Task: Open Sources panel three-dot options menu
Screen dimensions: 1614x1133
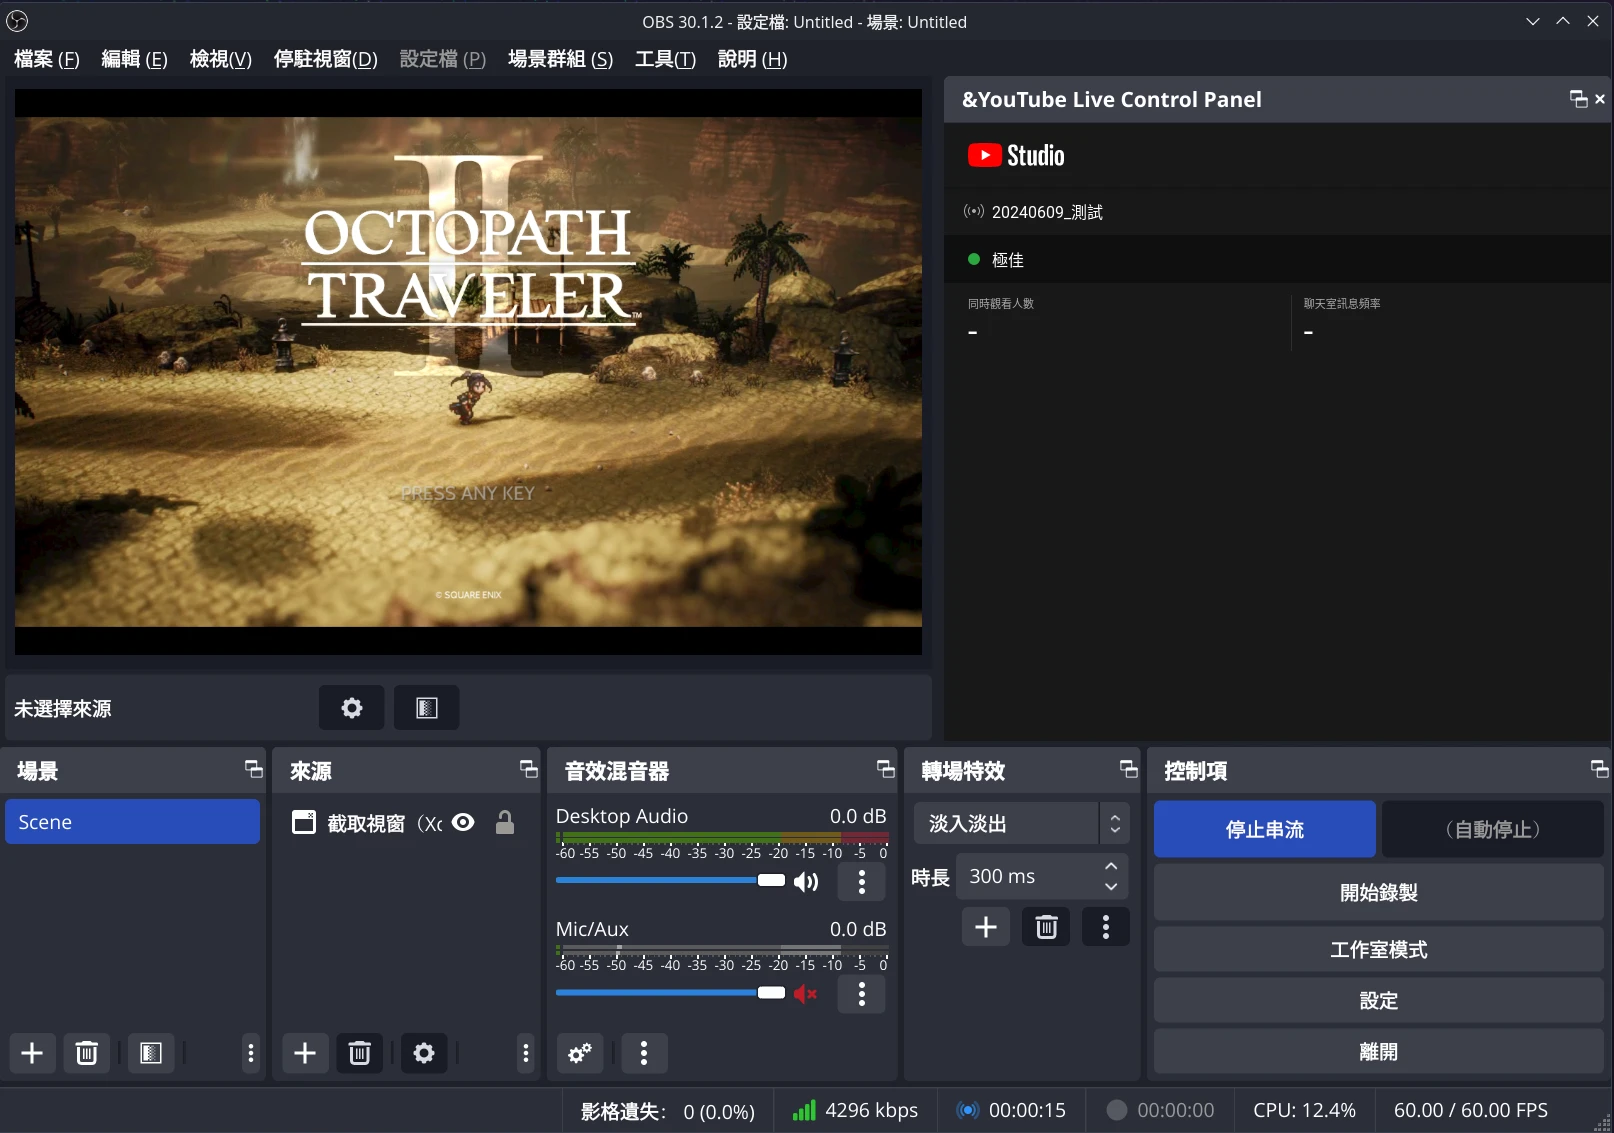Action: [526, 1053]
